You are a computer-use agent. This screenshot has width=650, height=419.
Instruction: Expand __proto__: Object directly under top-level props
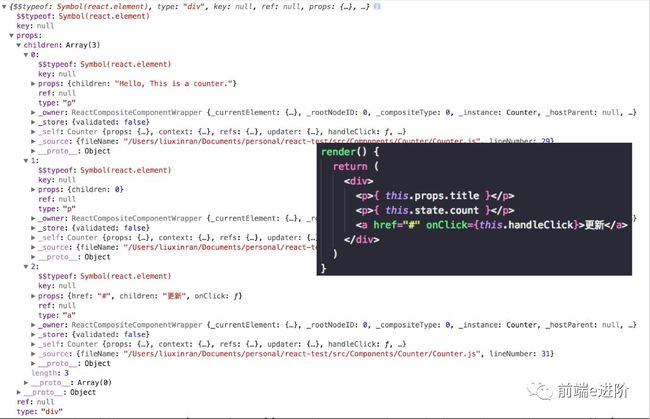click(19, 392)
